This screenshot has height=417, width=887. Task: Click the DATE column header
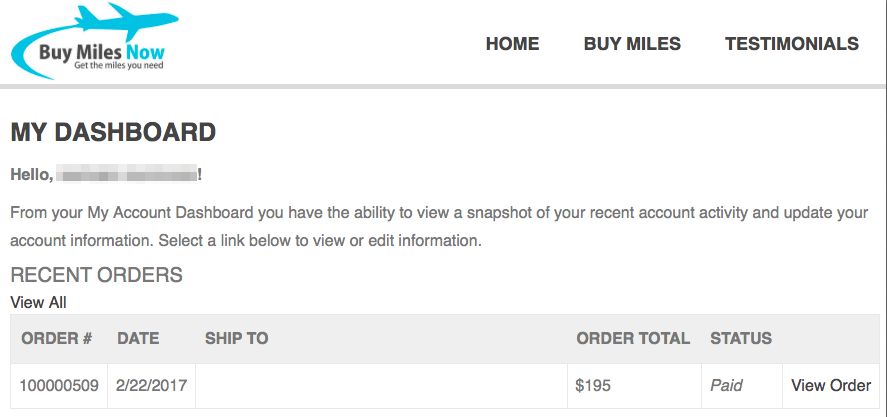[138, 338]
